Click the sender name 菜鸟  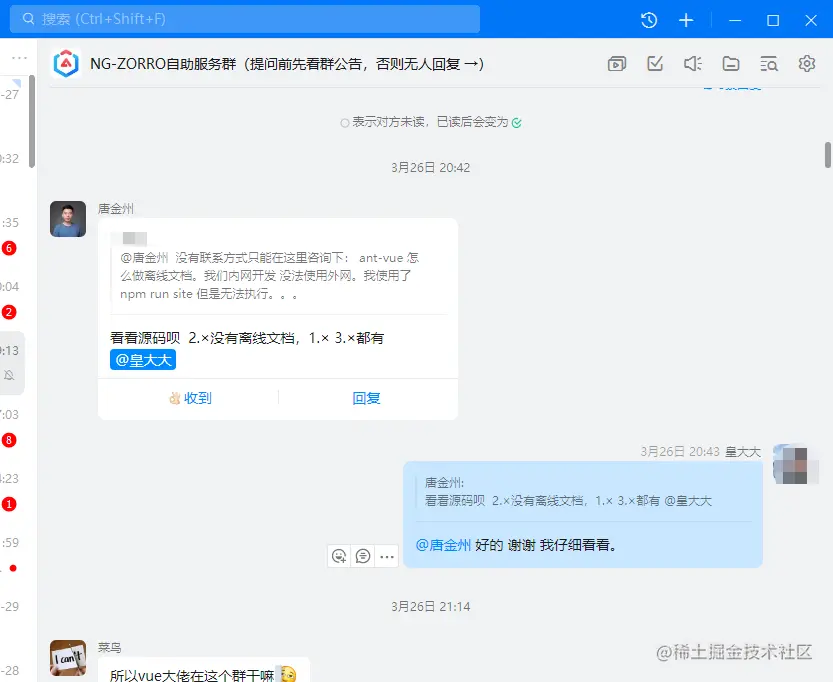[109, 647]
